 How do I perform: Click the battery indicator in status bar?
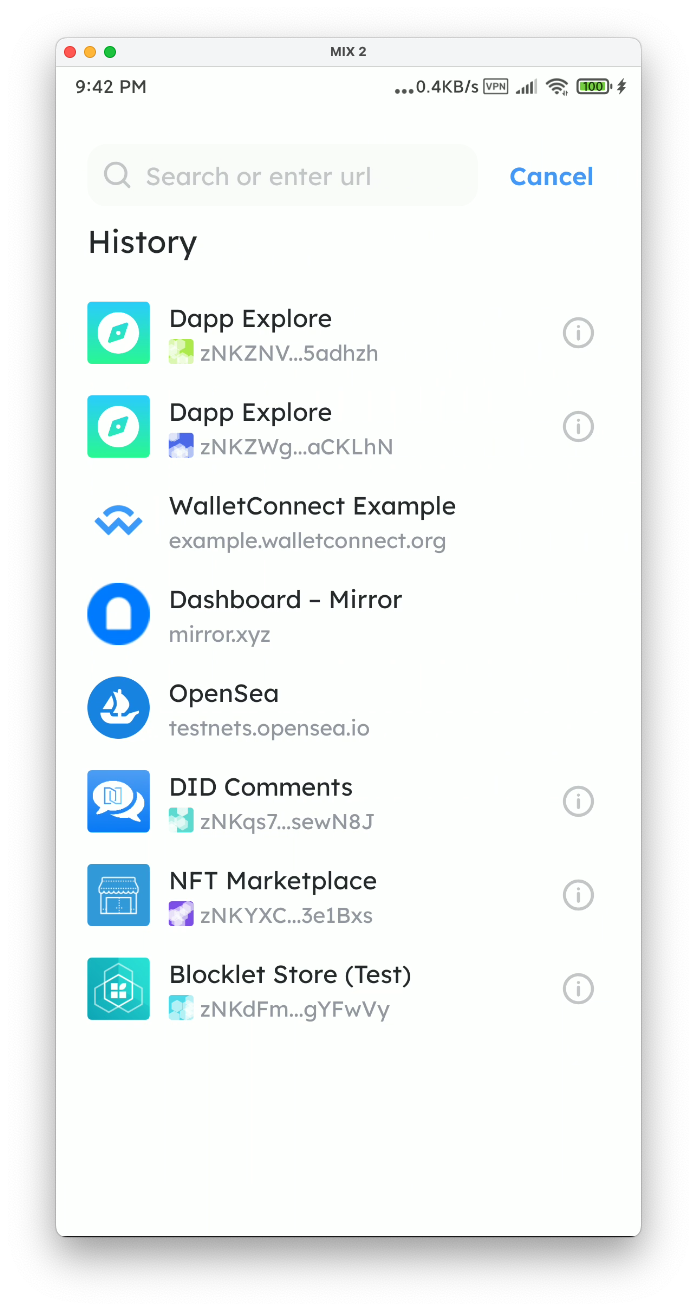click(x=593, y=87)
